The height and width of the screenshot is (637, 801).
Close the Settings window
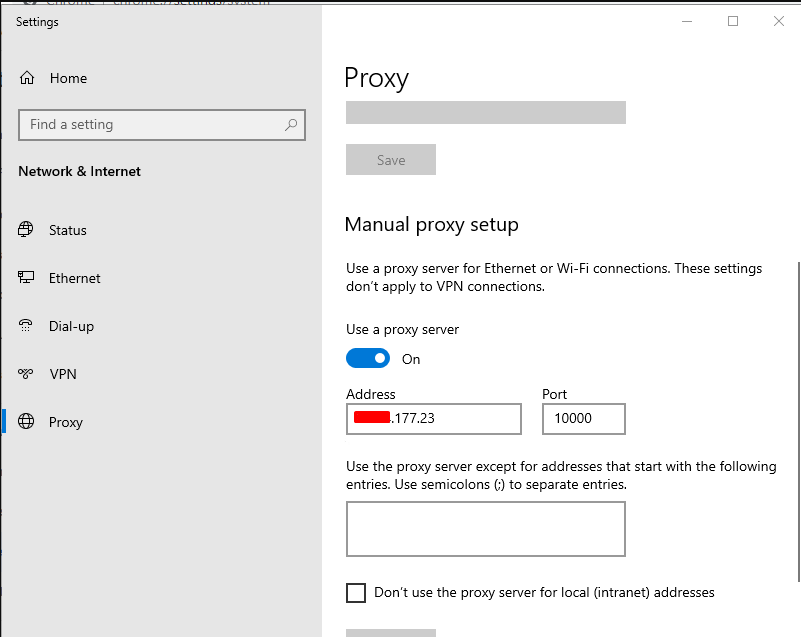click(779, 21)
